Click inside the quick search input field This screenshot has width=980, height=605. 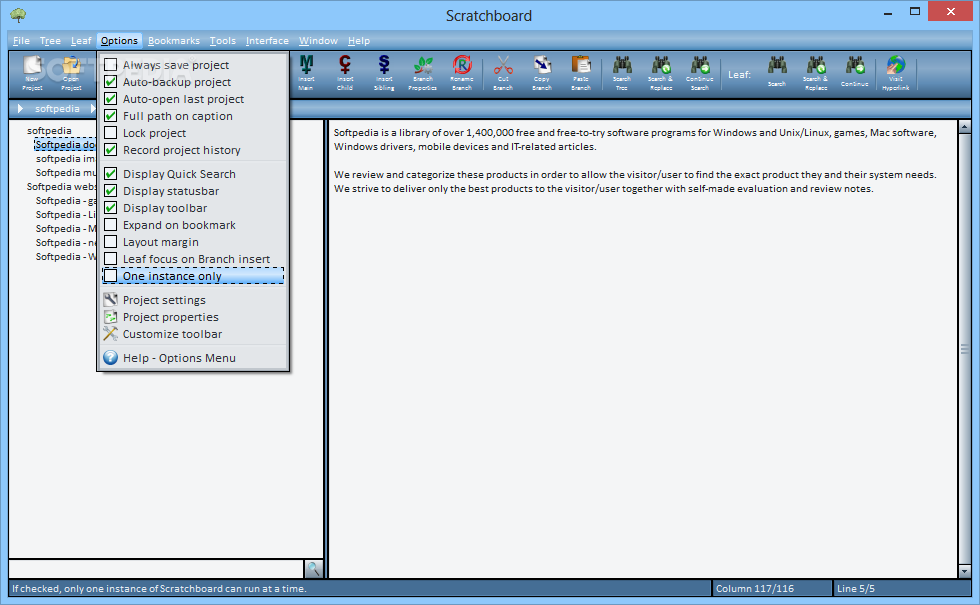(x=156, y=569)
